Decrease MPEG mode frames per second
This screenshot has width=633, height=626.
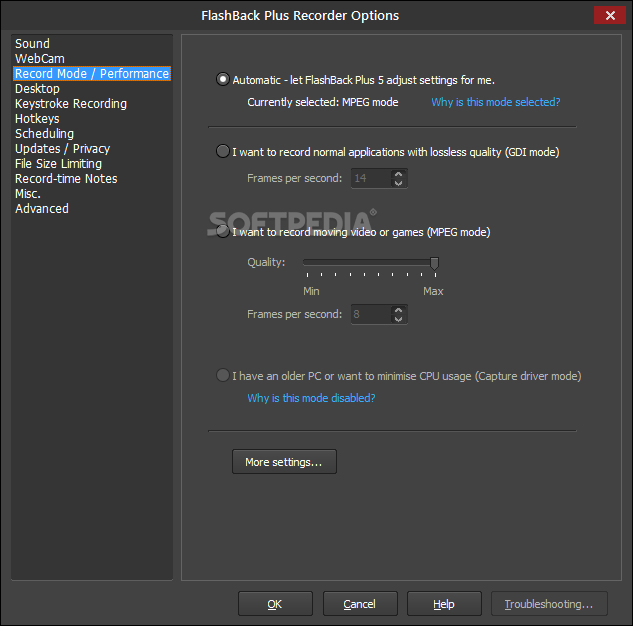398,319
